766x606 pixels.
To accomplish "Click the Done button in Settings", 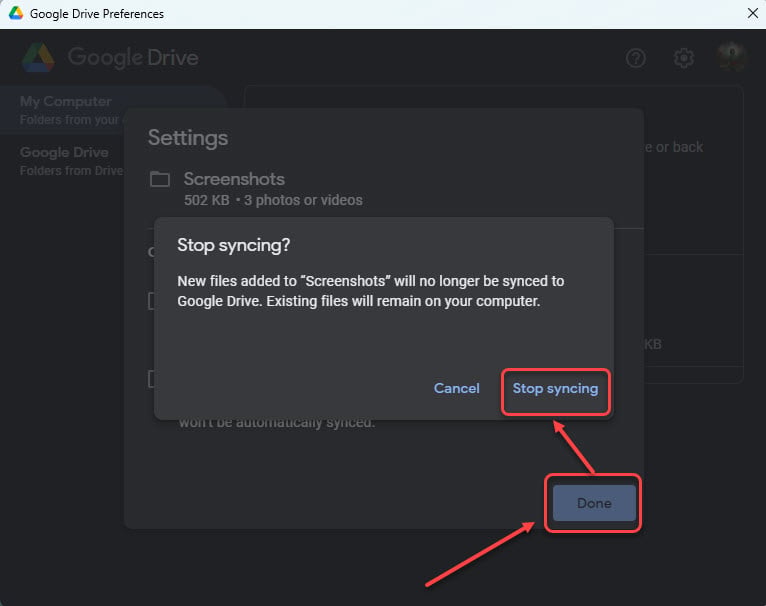I will (x=594, y=503).
